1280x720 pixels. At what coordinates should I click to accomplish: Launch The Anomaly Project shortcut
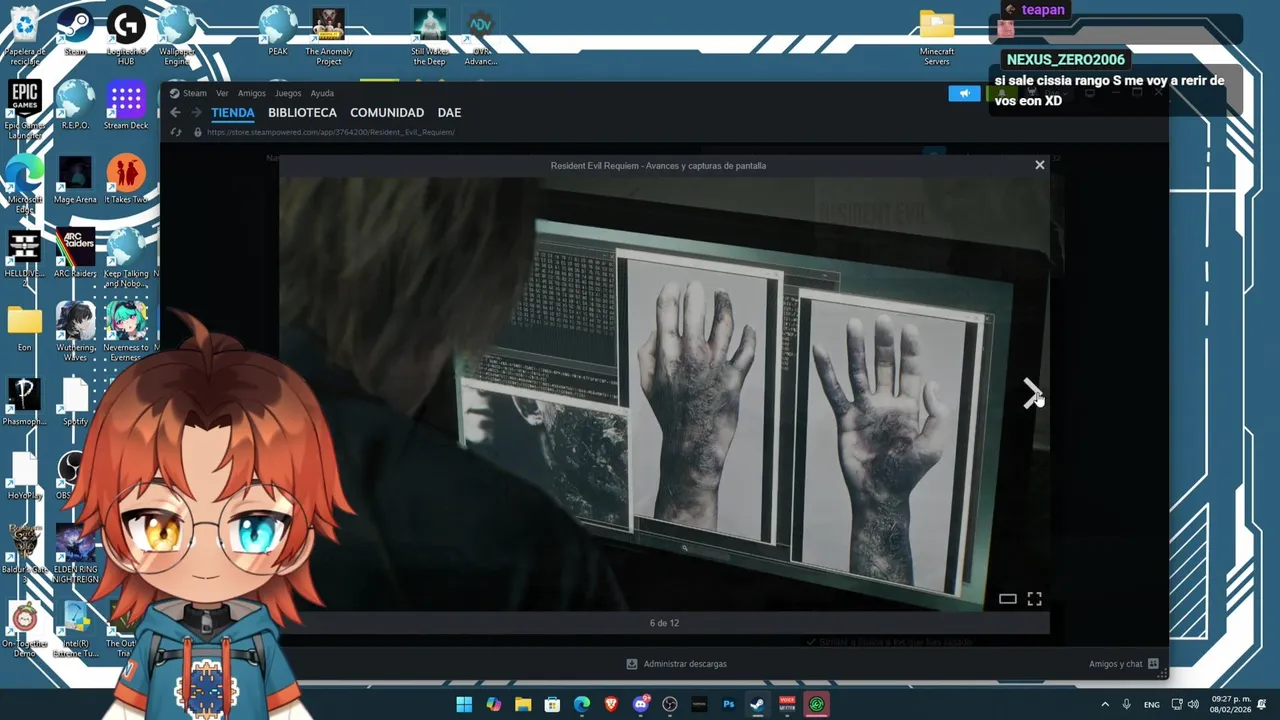[x=329, y=36]
